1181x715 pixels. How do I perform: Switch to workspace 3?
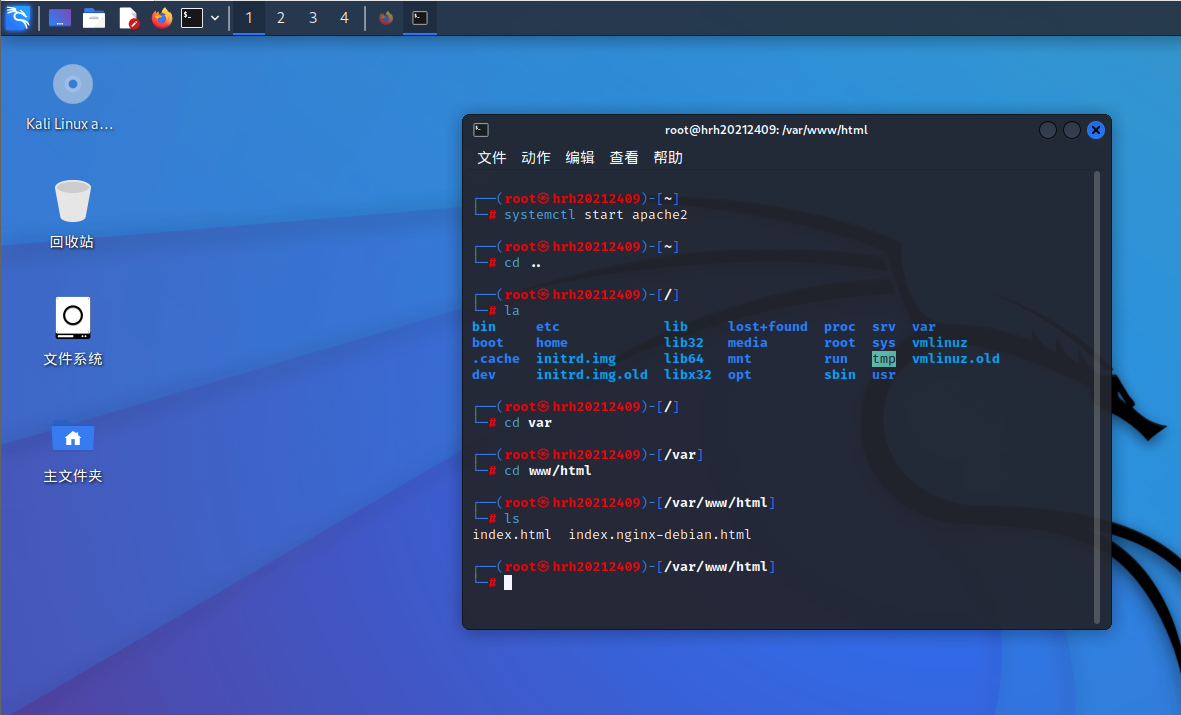pyautogui.click(x=313, y=18)
